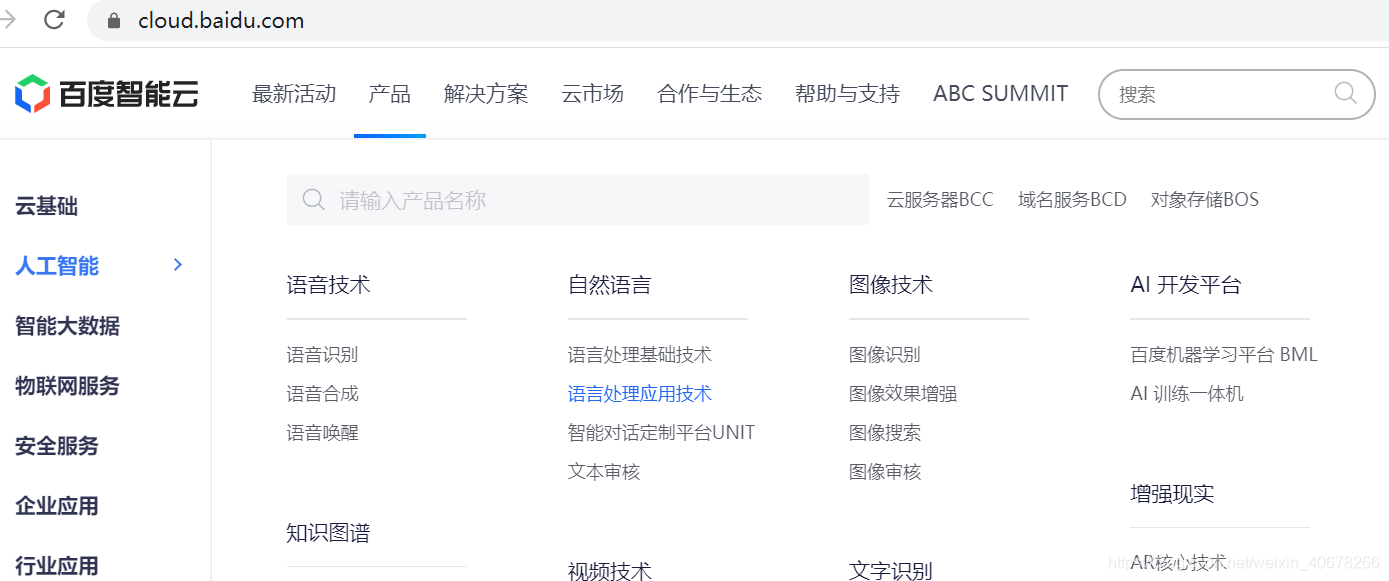Open the 语音唤醒 product link

tap(322, 433)
